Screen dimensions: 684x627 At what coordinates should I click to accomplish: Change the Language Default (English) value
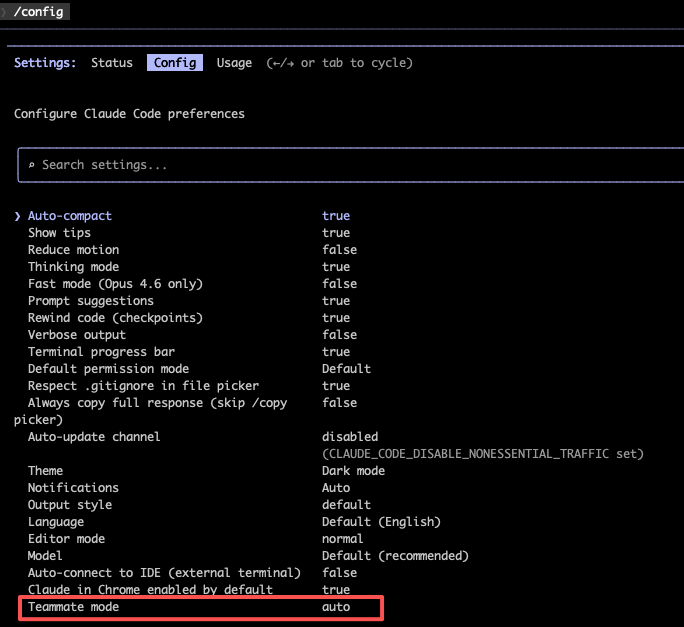pos(381,522)
